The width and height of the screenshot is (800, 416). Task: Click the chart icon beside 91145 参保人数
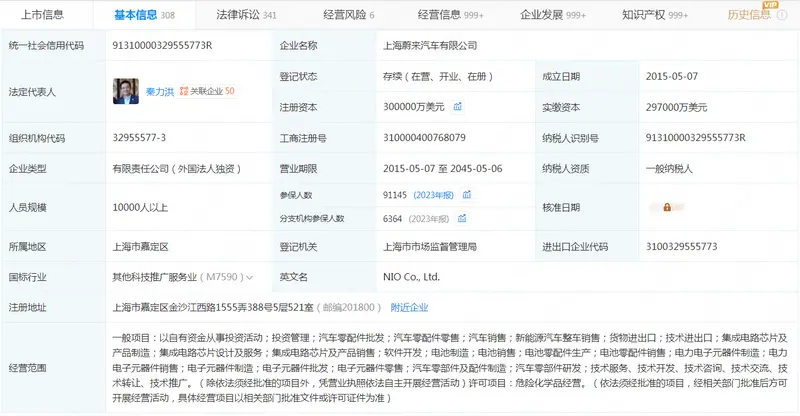click(x=466, y=194)
